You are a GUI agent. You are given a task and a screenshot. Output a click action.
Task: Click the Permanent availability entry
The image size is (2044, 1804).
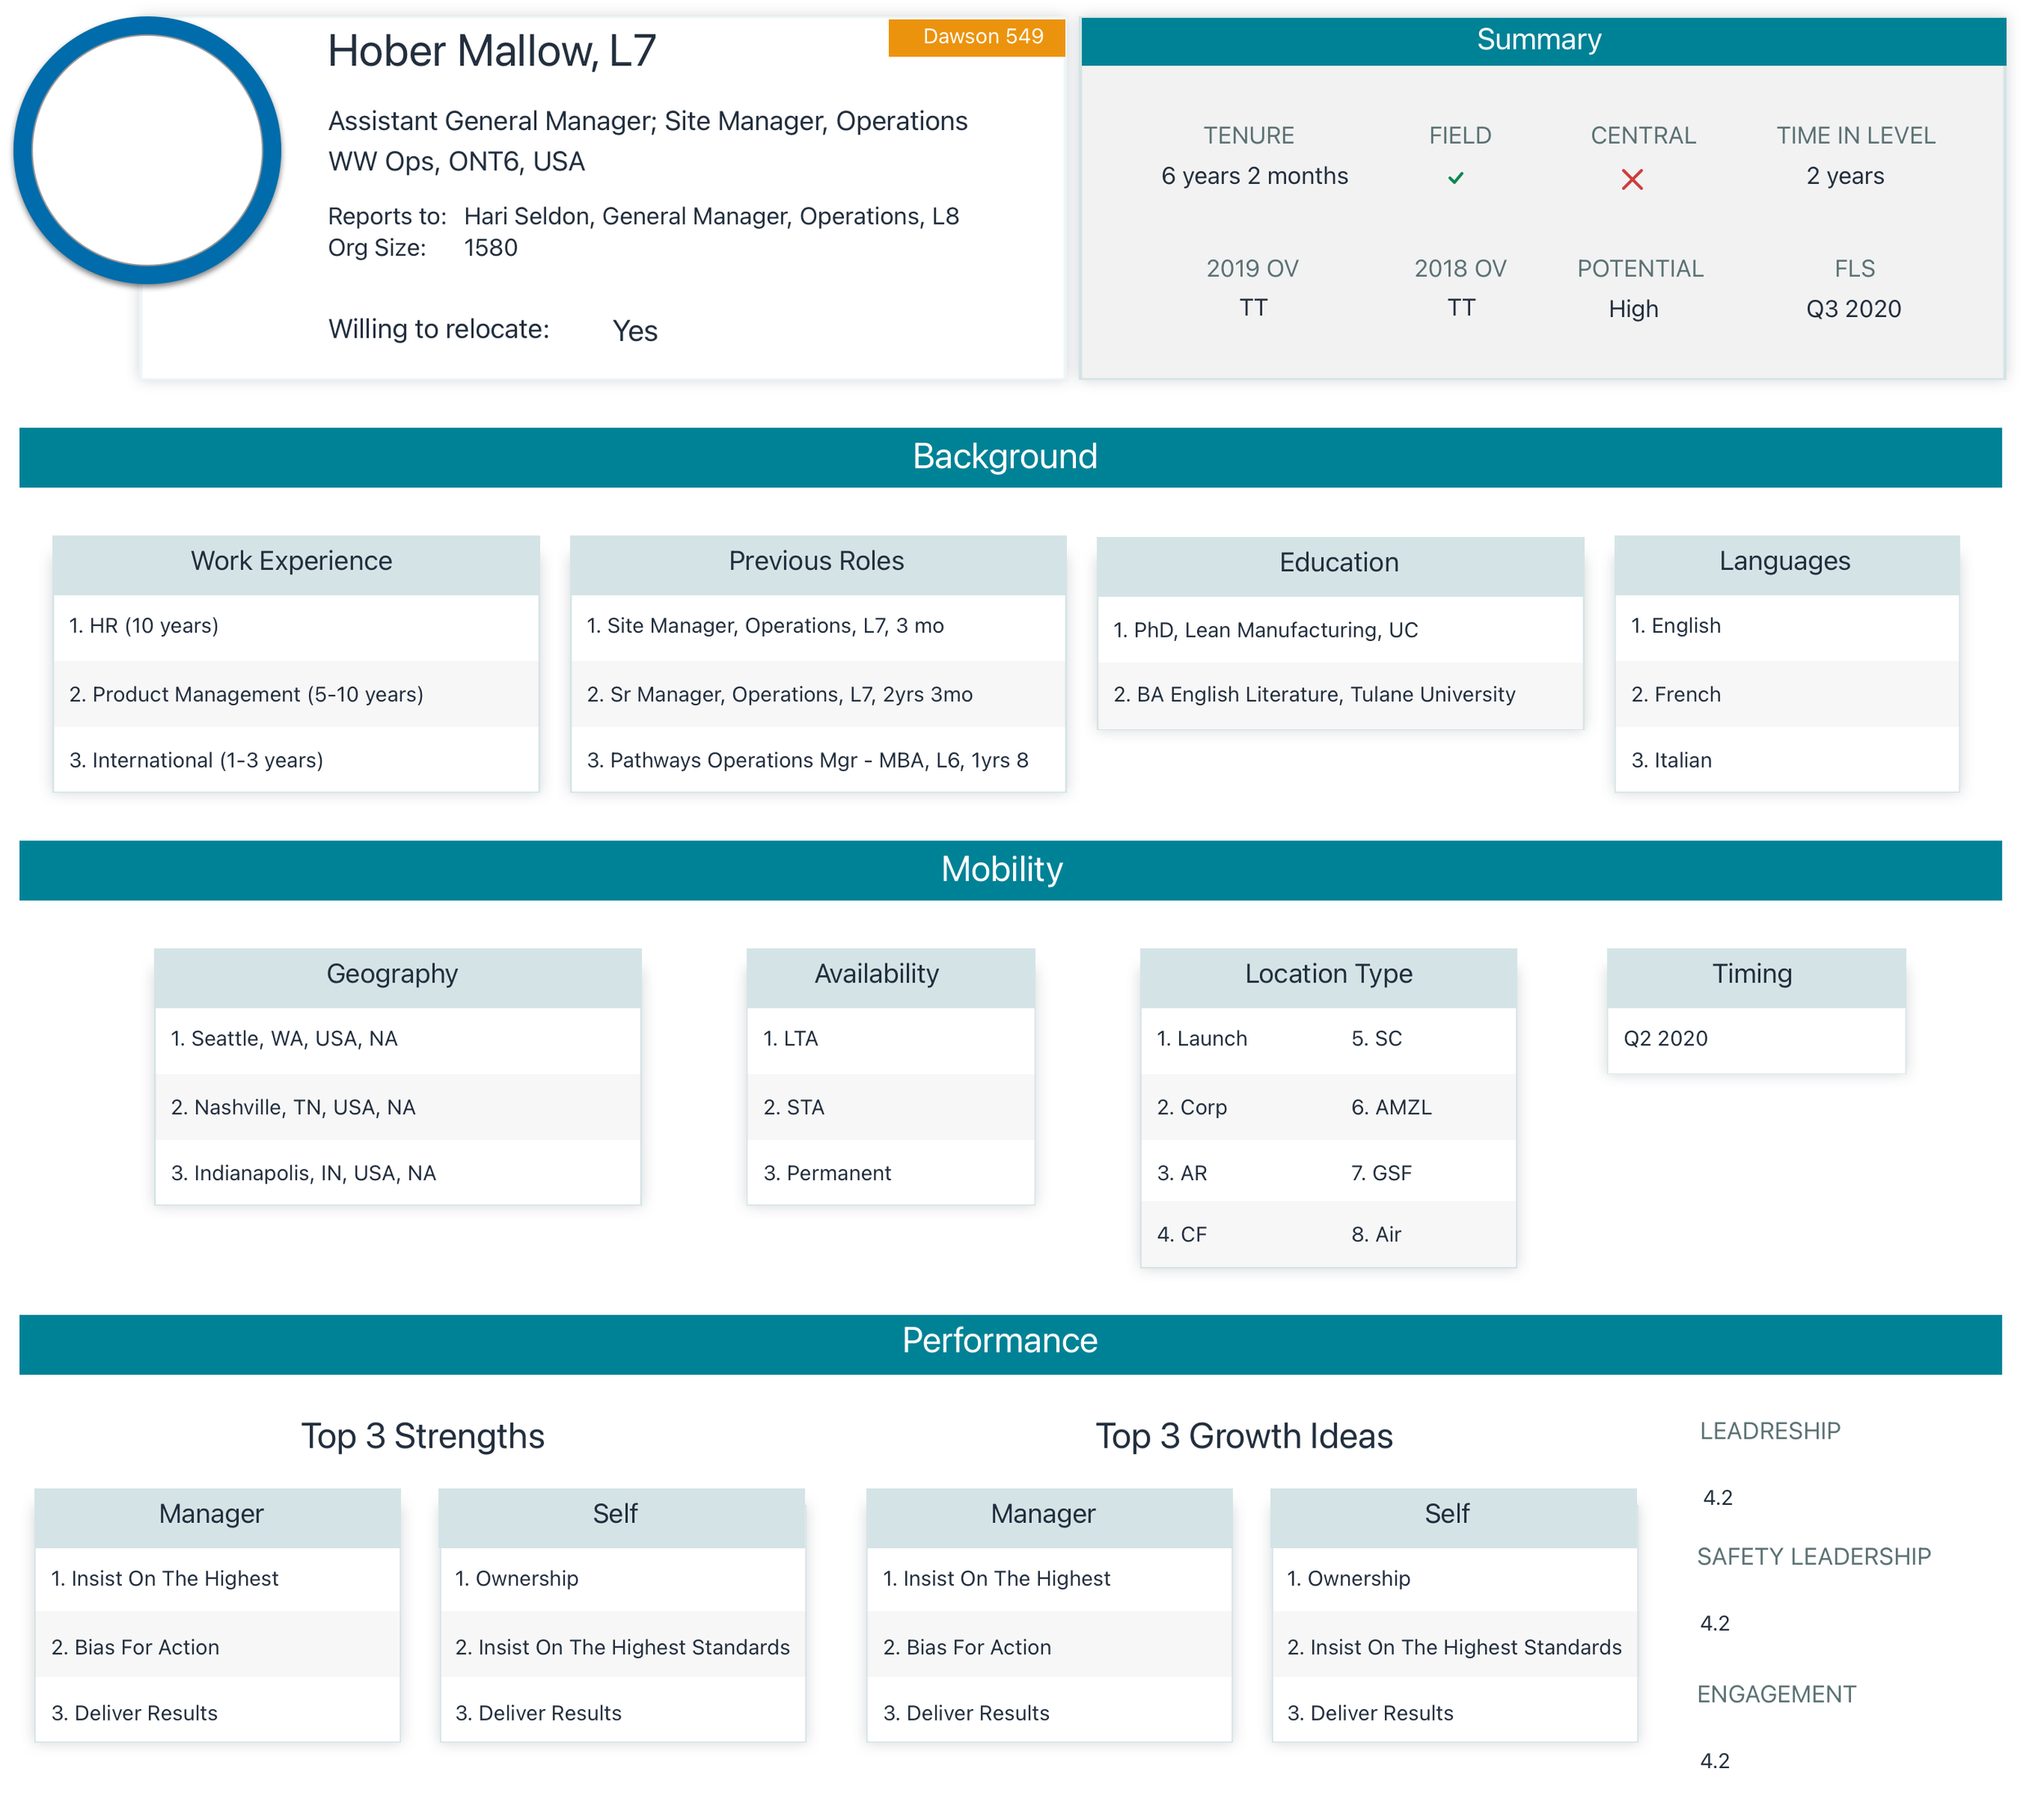click(x=827, y=1173)
